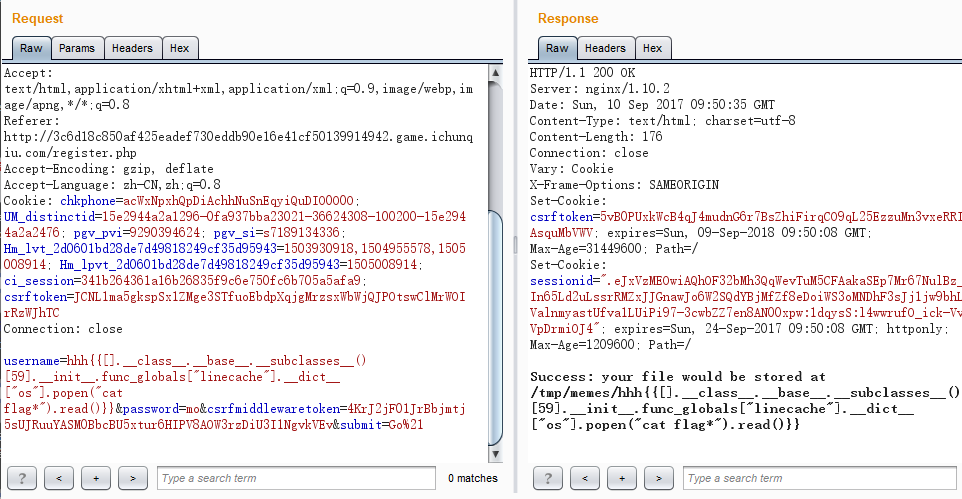The image size is (962, 499).
Task: Click the username parameter in request body
Action: tap(32, 361)
